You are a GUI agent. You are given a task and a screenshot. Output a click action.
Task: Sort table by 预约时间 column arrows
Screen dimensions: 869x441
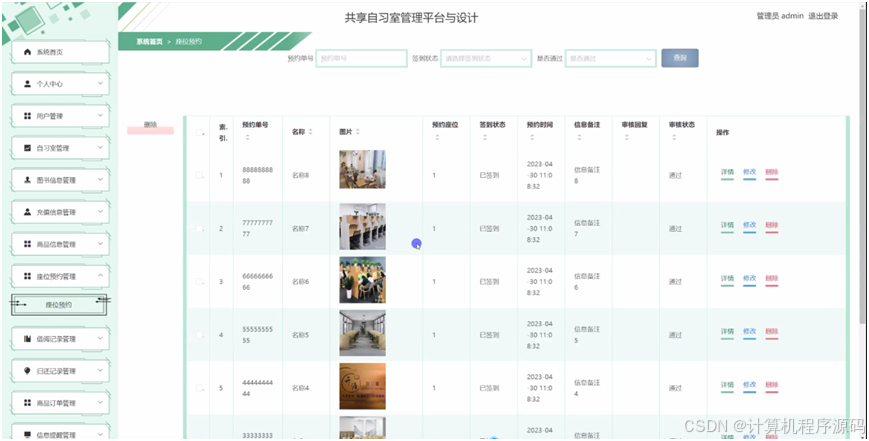pyautogui.click(x=532, y=137)
